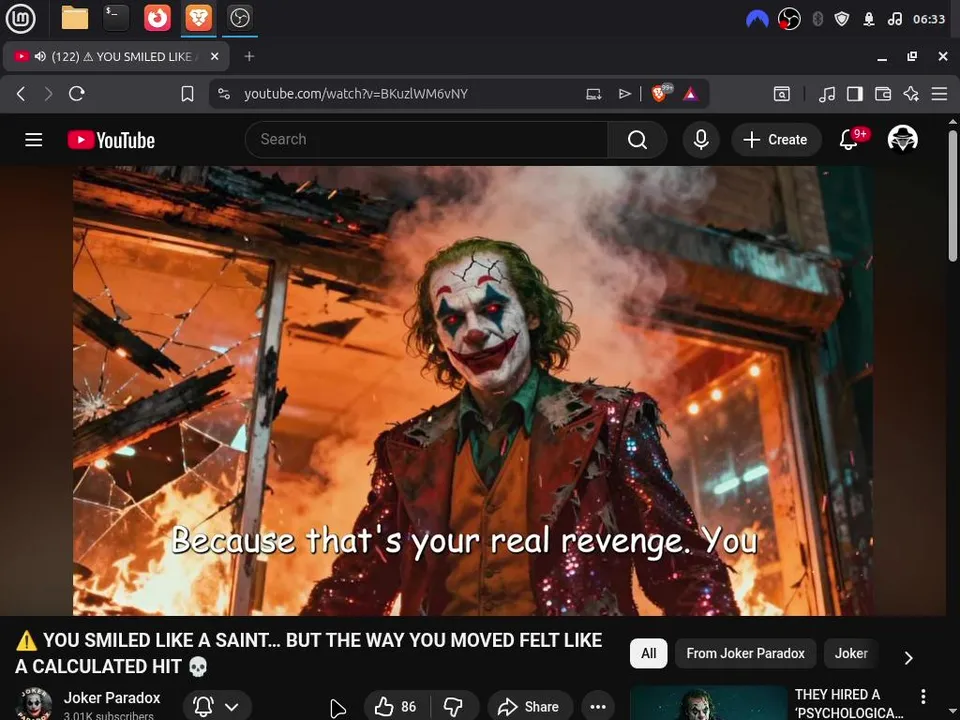Open the suggested video's three-dot options menu

point(923,696)
